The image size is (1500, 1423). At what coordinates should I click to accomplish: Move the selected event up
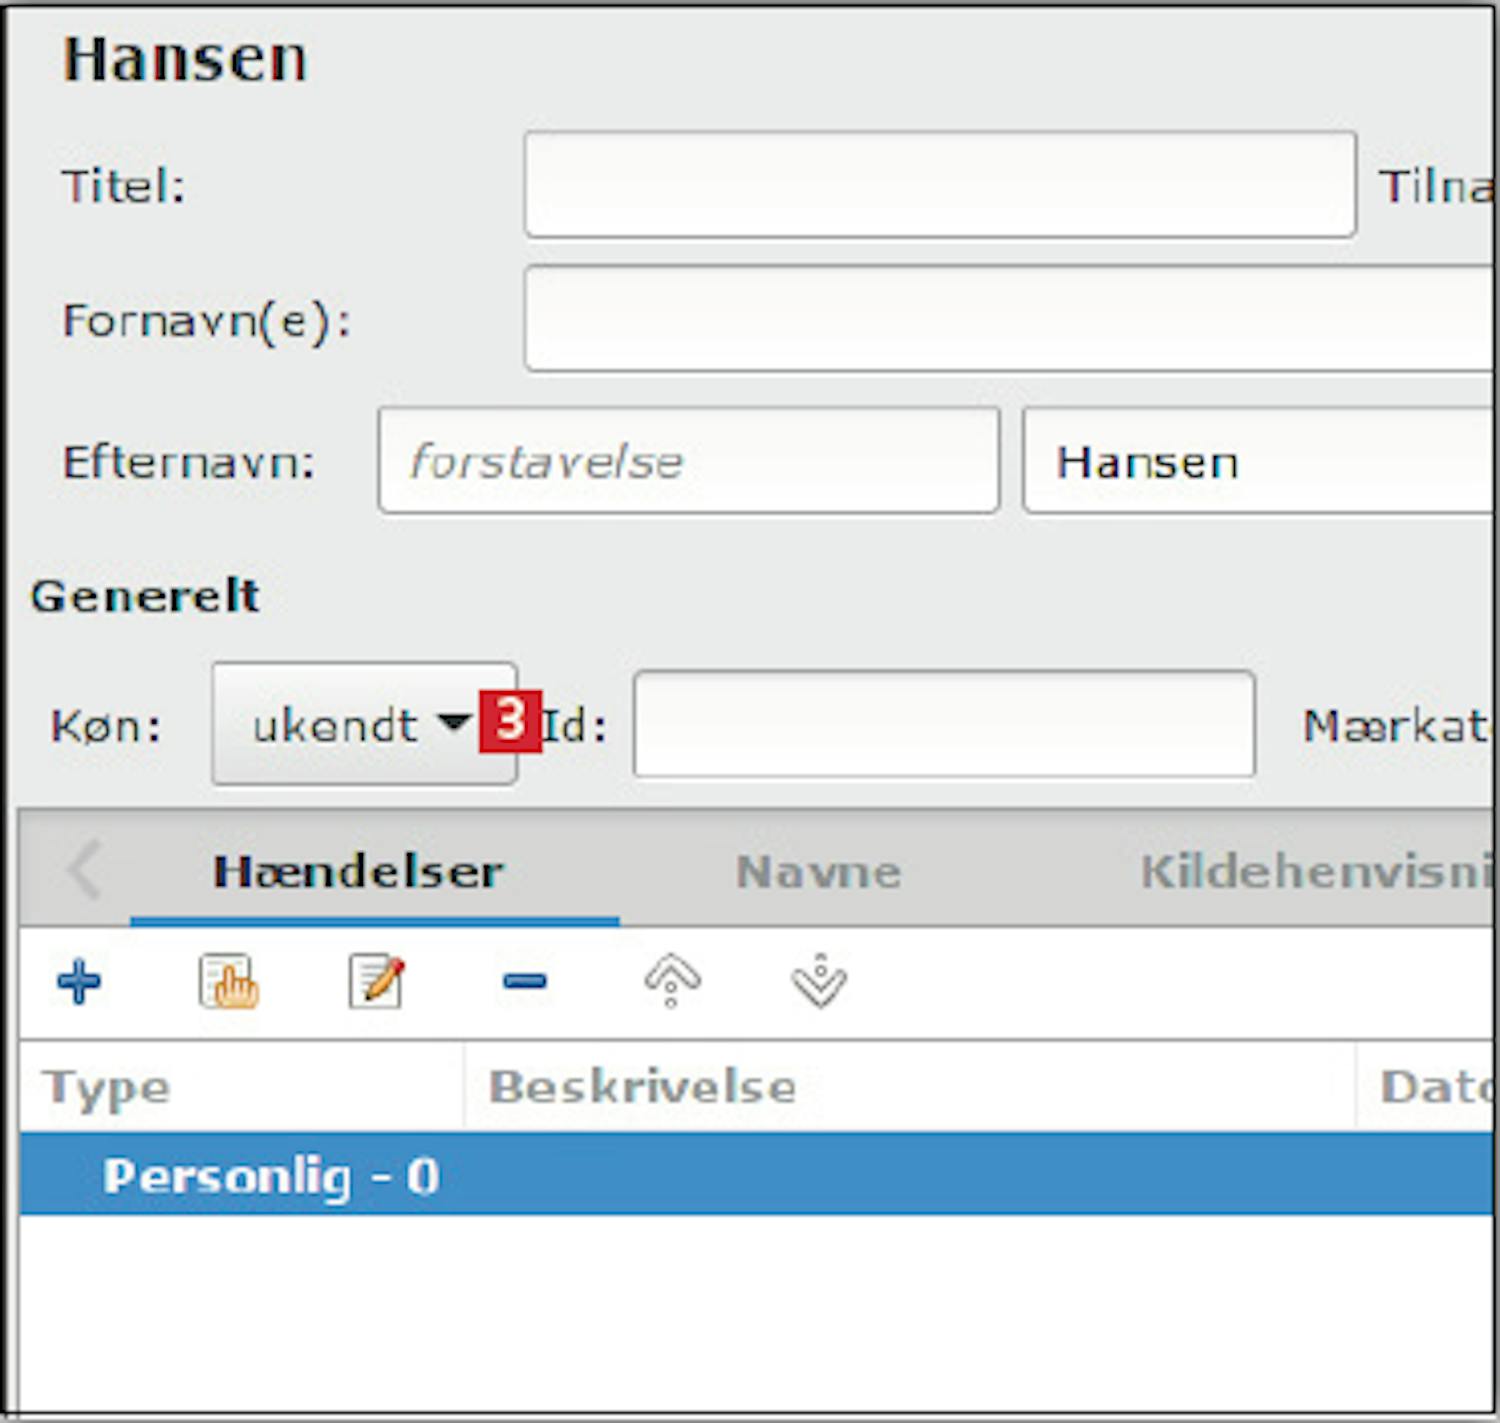tap(672, 982)
